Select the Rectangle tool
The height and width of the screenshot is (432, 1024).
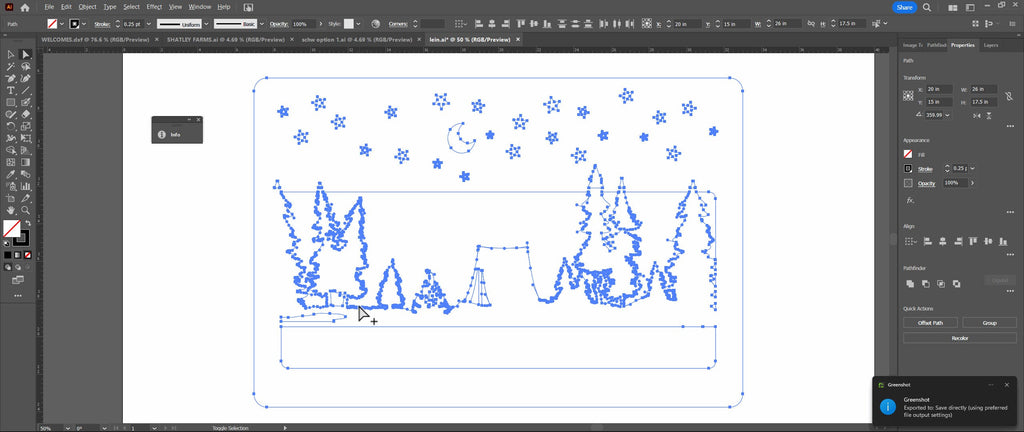click(11, 102)
